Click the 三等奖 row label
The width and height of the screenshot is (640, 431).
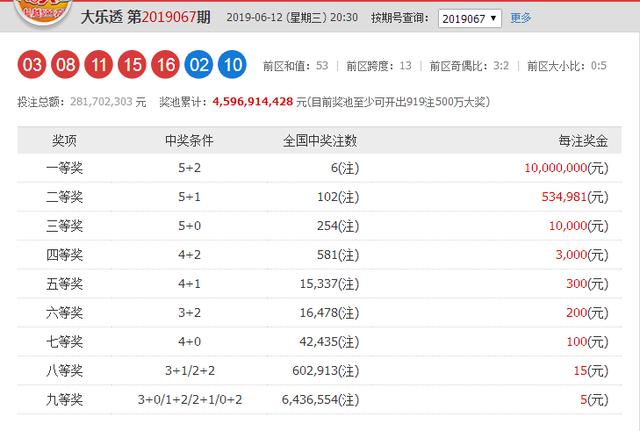pyautogui.click(x=64, y=226)
